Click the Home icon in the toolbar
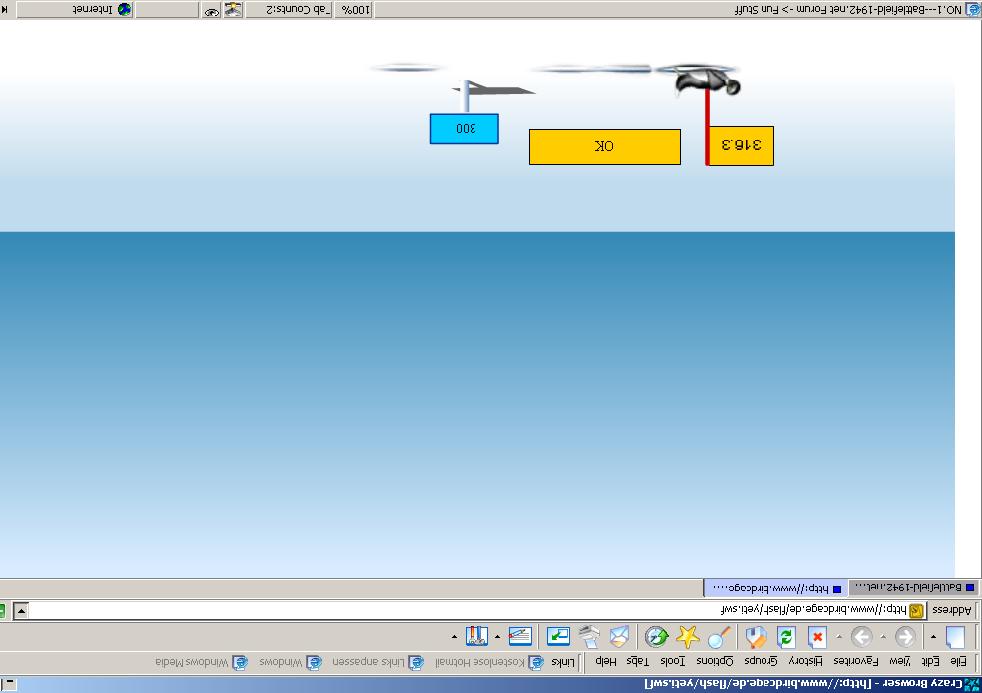 click(756, 637)
